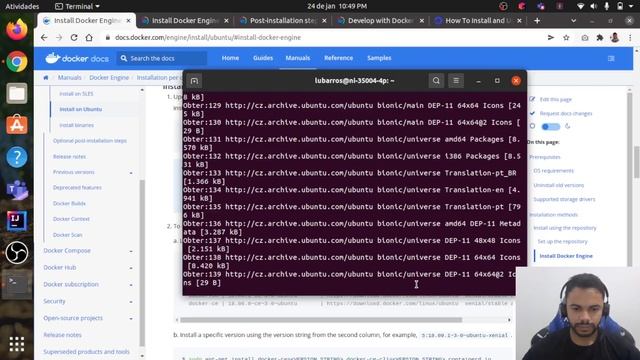Open a new terminal tab button

pos(194,81)
